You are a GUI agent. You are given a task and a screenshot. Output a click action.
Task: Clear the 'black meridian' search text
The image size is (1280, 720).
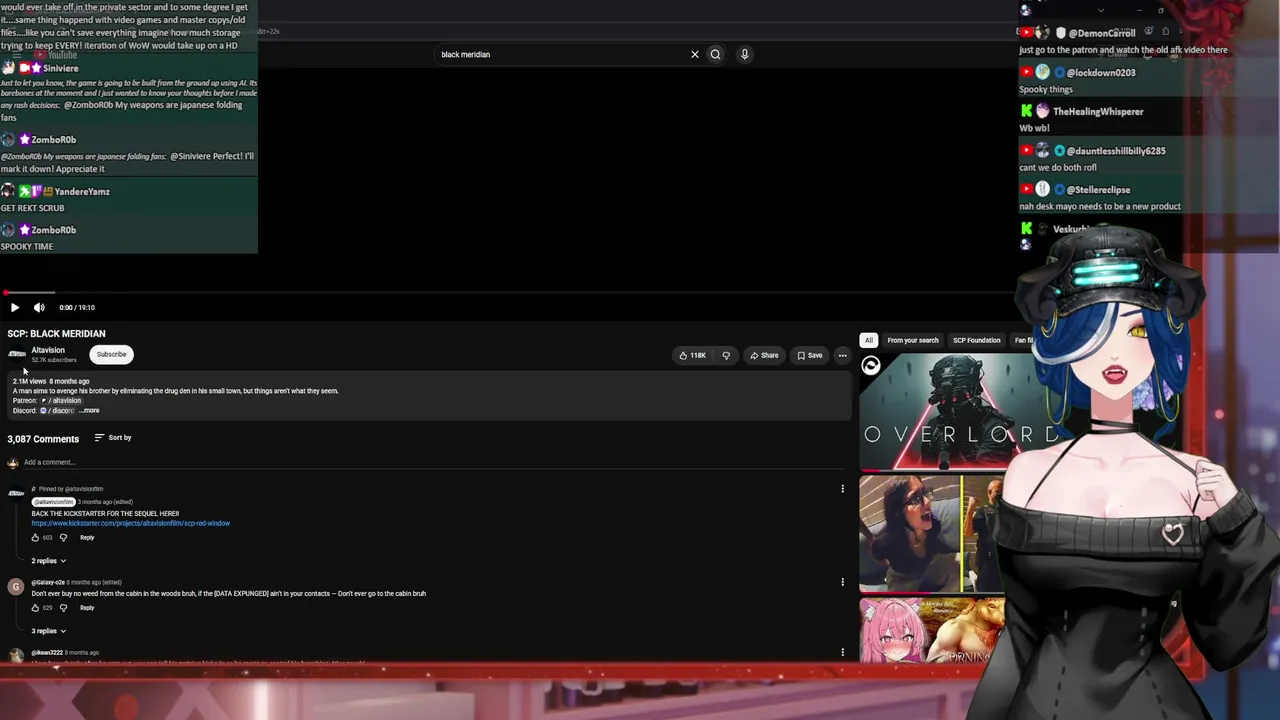(695, 54)
